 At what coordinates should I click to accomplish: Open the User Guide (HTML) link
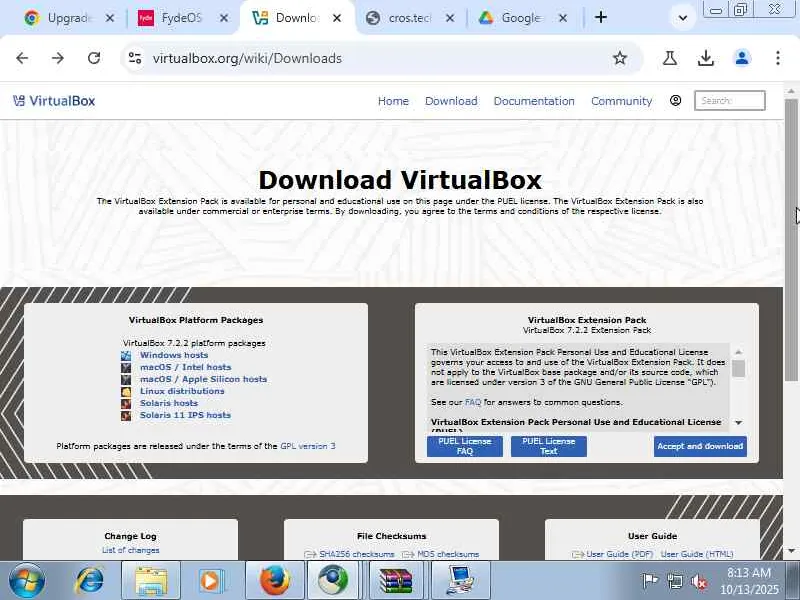tap(697, 554)
